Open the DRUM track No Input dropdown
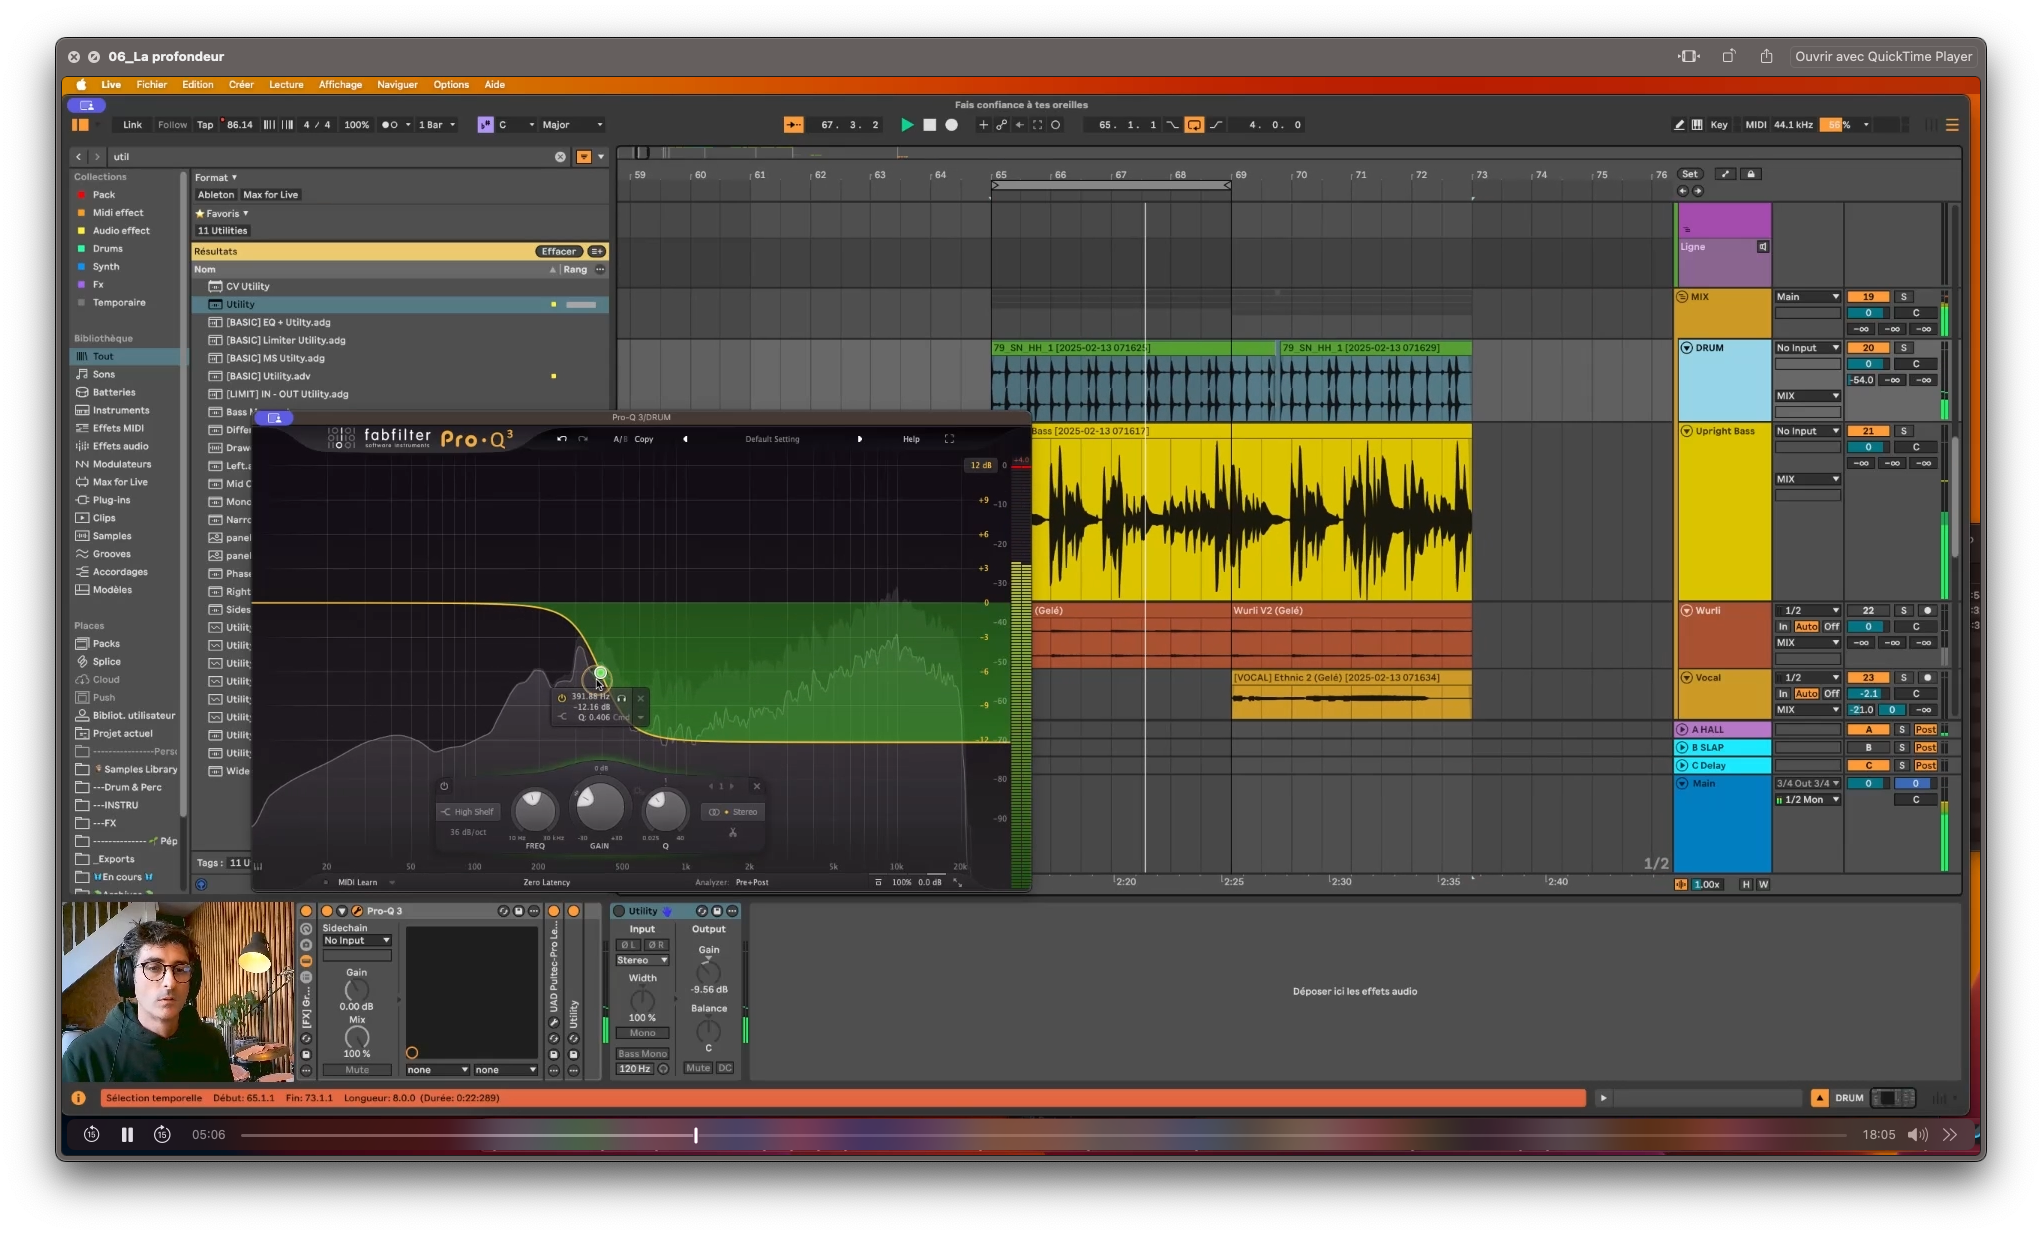This screenshot has width=2042, height=1235. 1807,348
